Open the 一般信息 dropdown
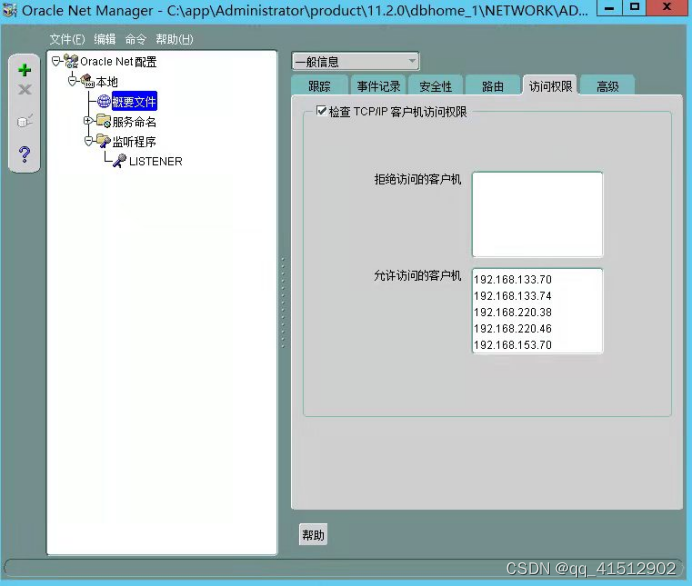The height and width of the screenshot is (587, 692). pyautogui.click(x=355, y=61)
